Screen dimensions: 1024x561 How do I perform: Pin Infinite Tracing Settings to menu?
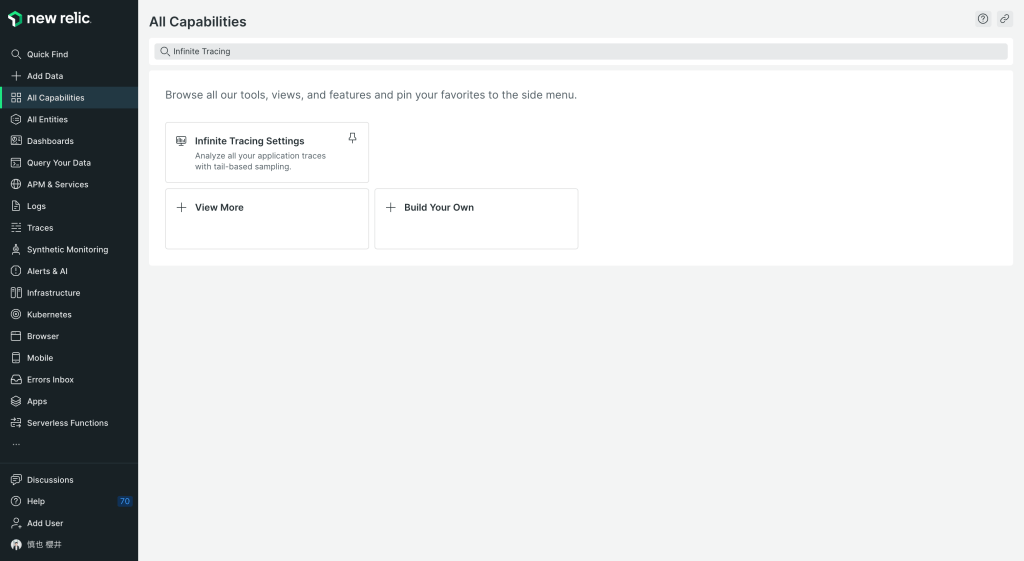[352, 138]
